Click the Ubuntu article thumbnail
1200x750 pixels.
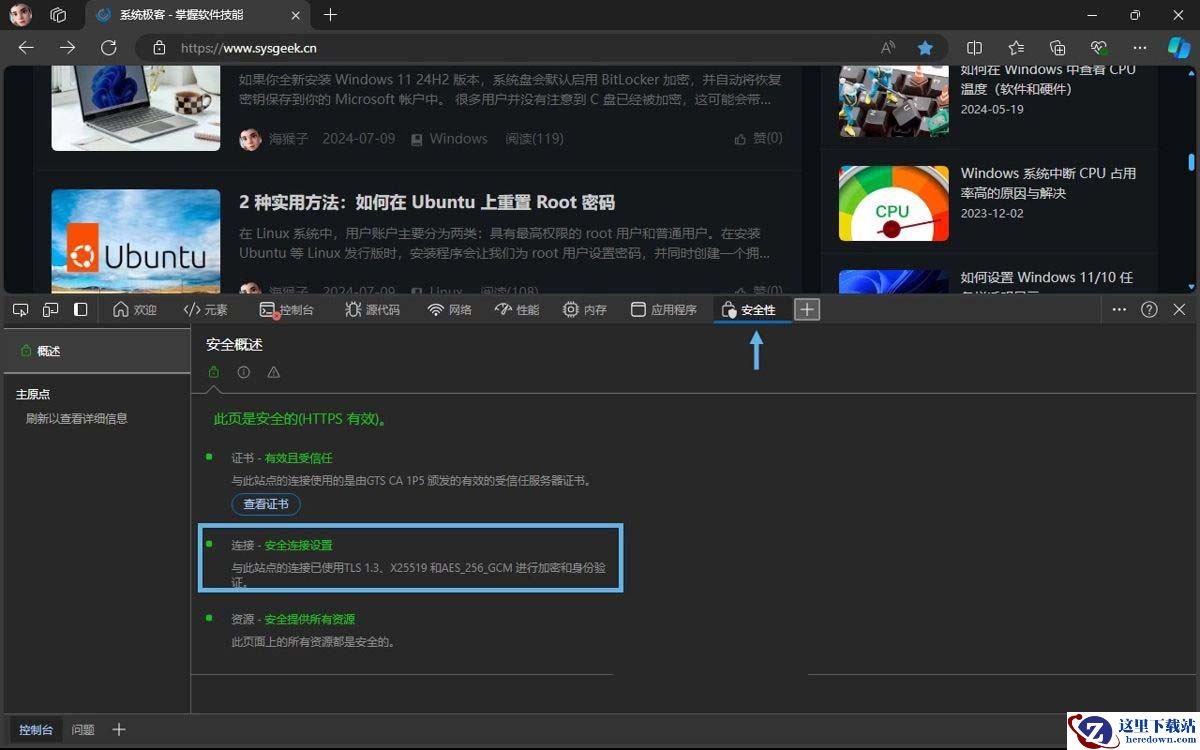pyautogui.click(x=136, y=241)
